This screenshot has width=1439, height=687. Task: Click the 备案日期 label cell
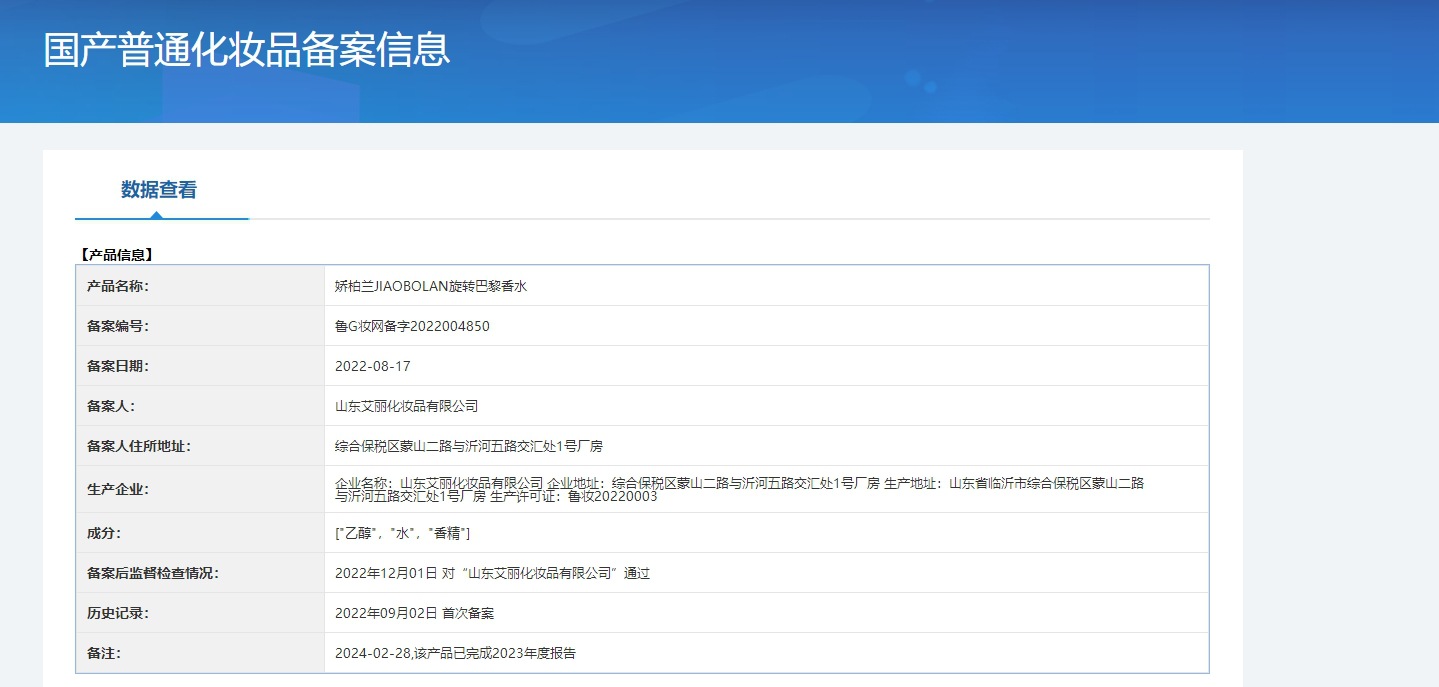[x=200, y=366]
